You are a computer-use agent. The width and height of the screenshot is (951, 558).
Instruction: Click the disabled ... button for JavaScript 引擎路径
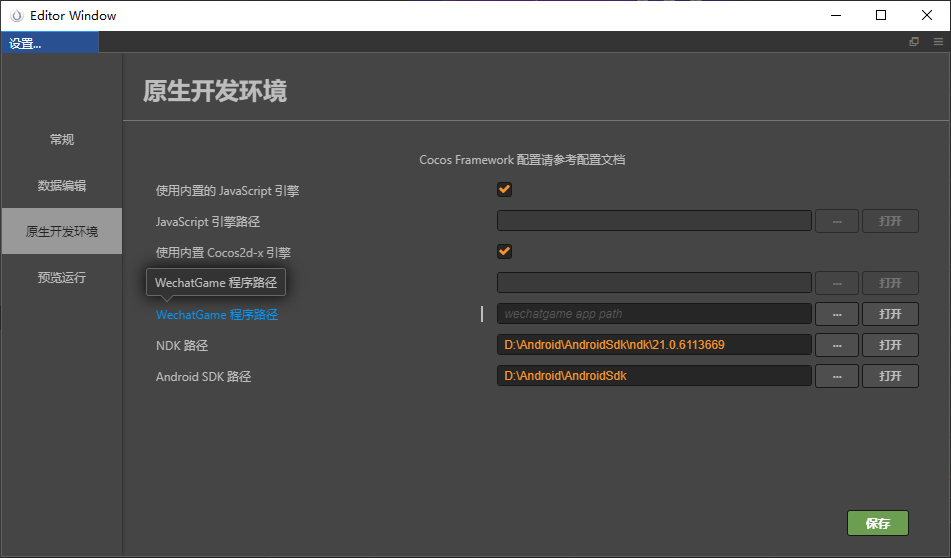(837, 221)
